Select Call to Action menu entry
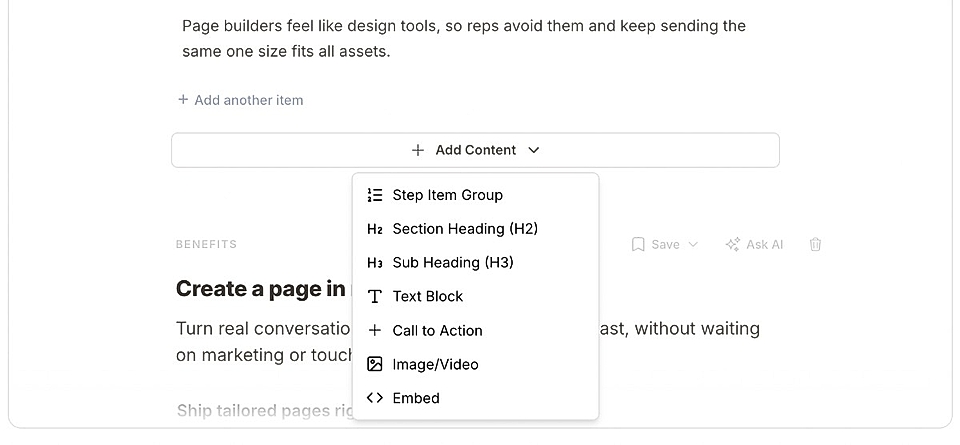The image size is (960, 445). tap(476, 331)
